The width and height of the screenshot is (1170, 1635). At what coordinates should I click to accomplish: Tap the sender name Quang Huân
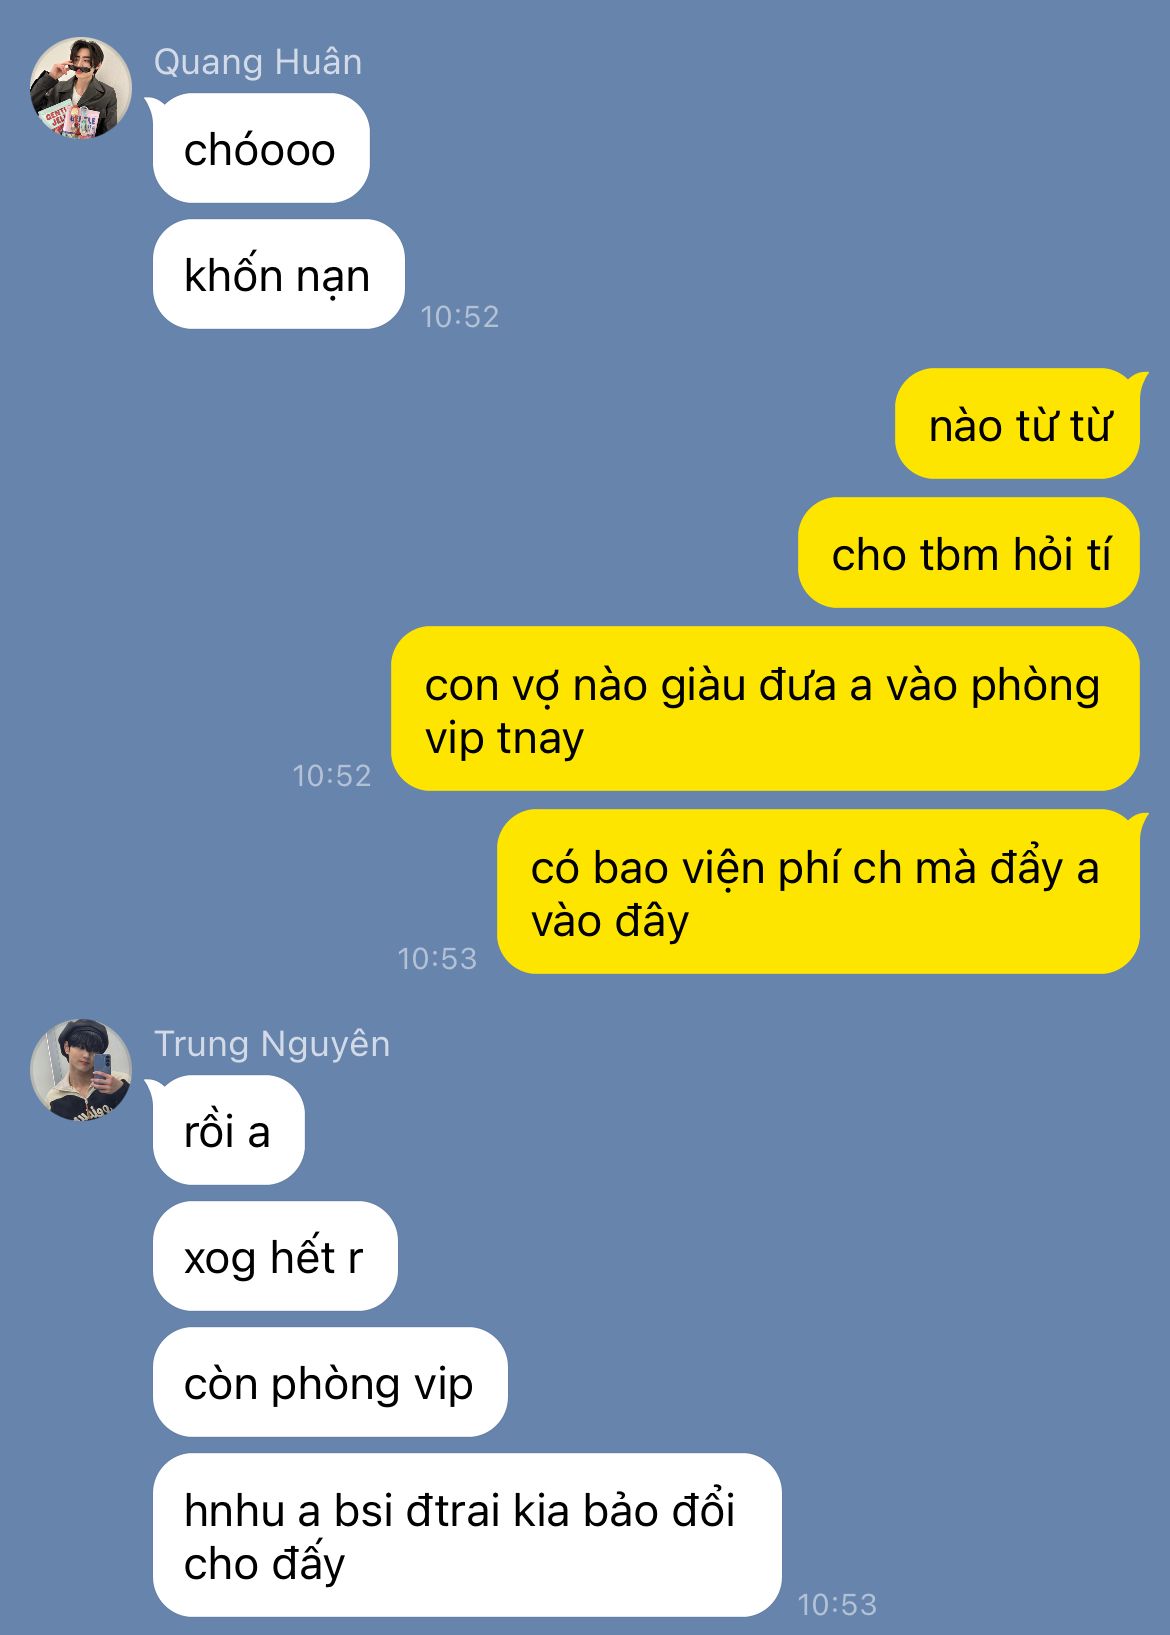tap(258, 62)
